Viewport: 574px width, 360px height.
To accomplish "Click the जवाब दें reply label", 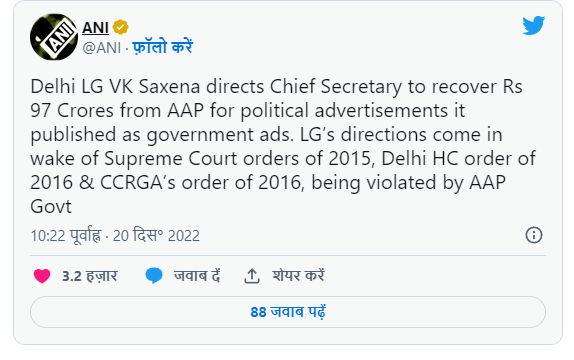I will pos(197,276).
